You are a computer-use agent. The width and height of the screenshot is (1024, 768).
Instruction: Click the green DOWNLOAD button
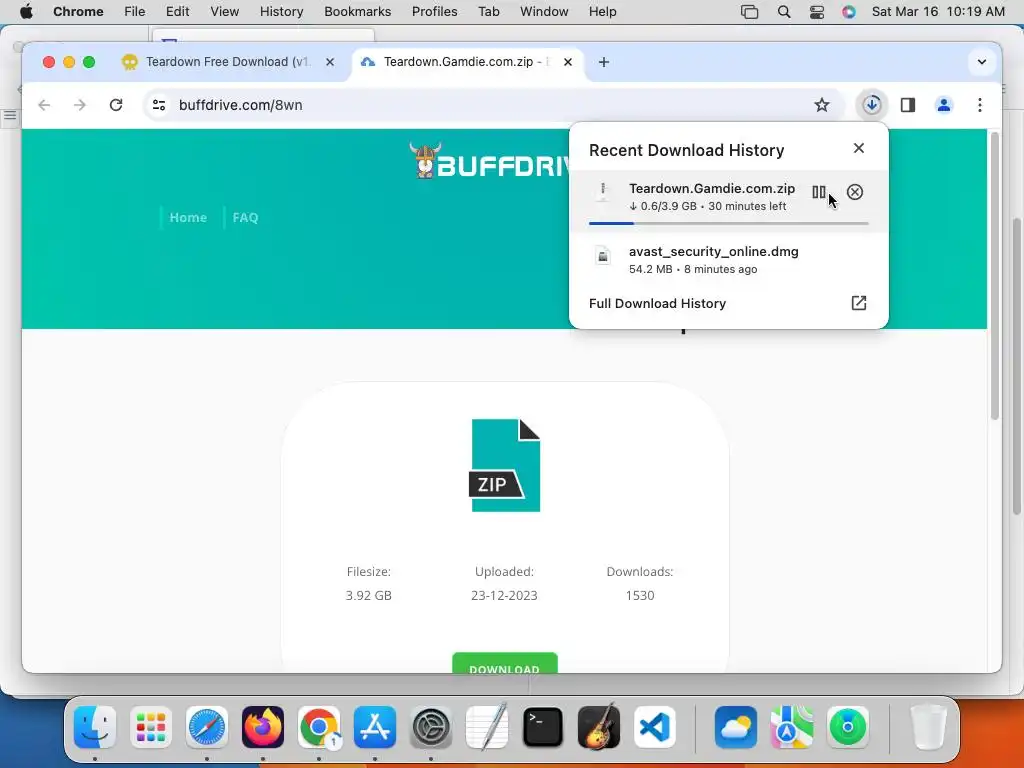[505, 662]
